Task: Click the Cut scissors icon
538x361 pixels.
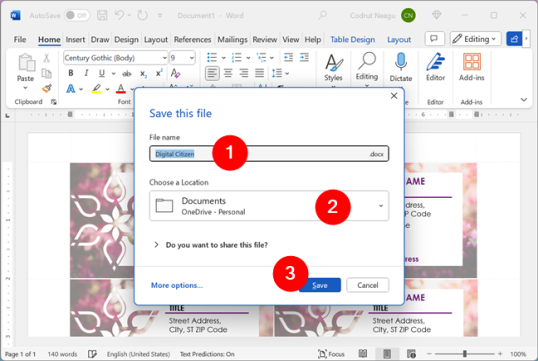Action: (46, 58)
